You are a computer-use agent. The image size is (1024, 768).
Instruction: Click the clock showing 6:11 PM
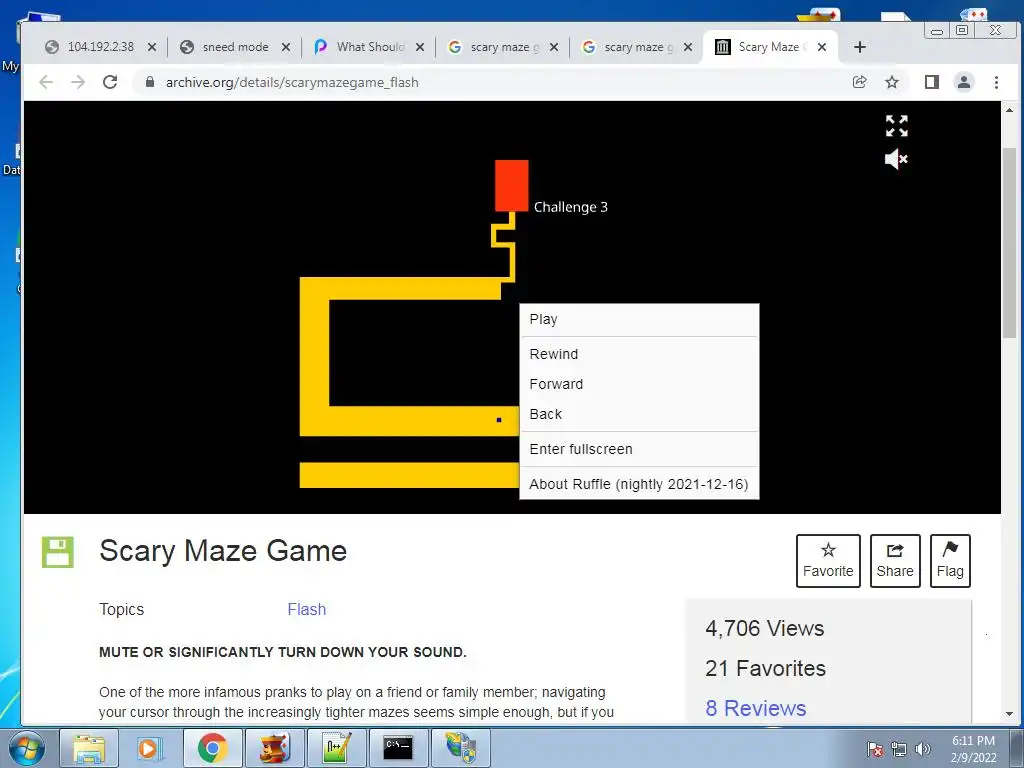973,749
